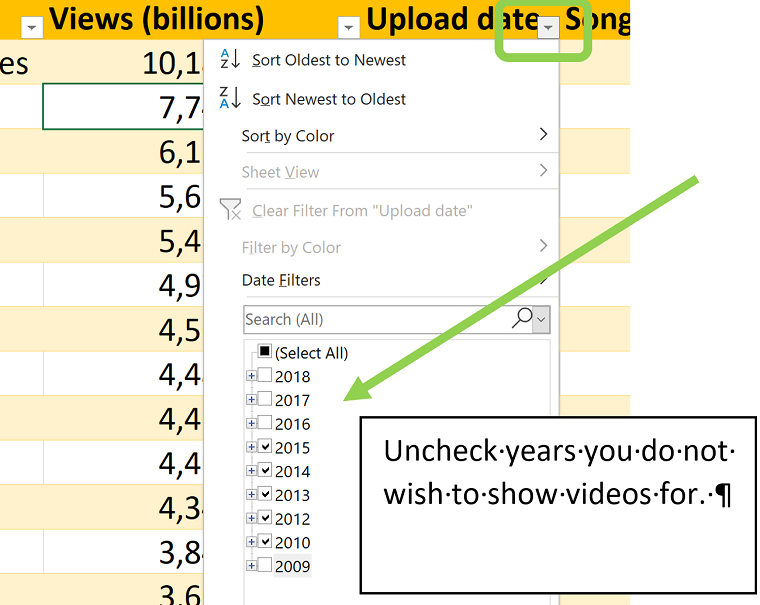Click the magnifier search icon

[x=522, y=318]
